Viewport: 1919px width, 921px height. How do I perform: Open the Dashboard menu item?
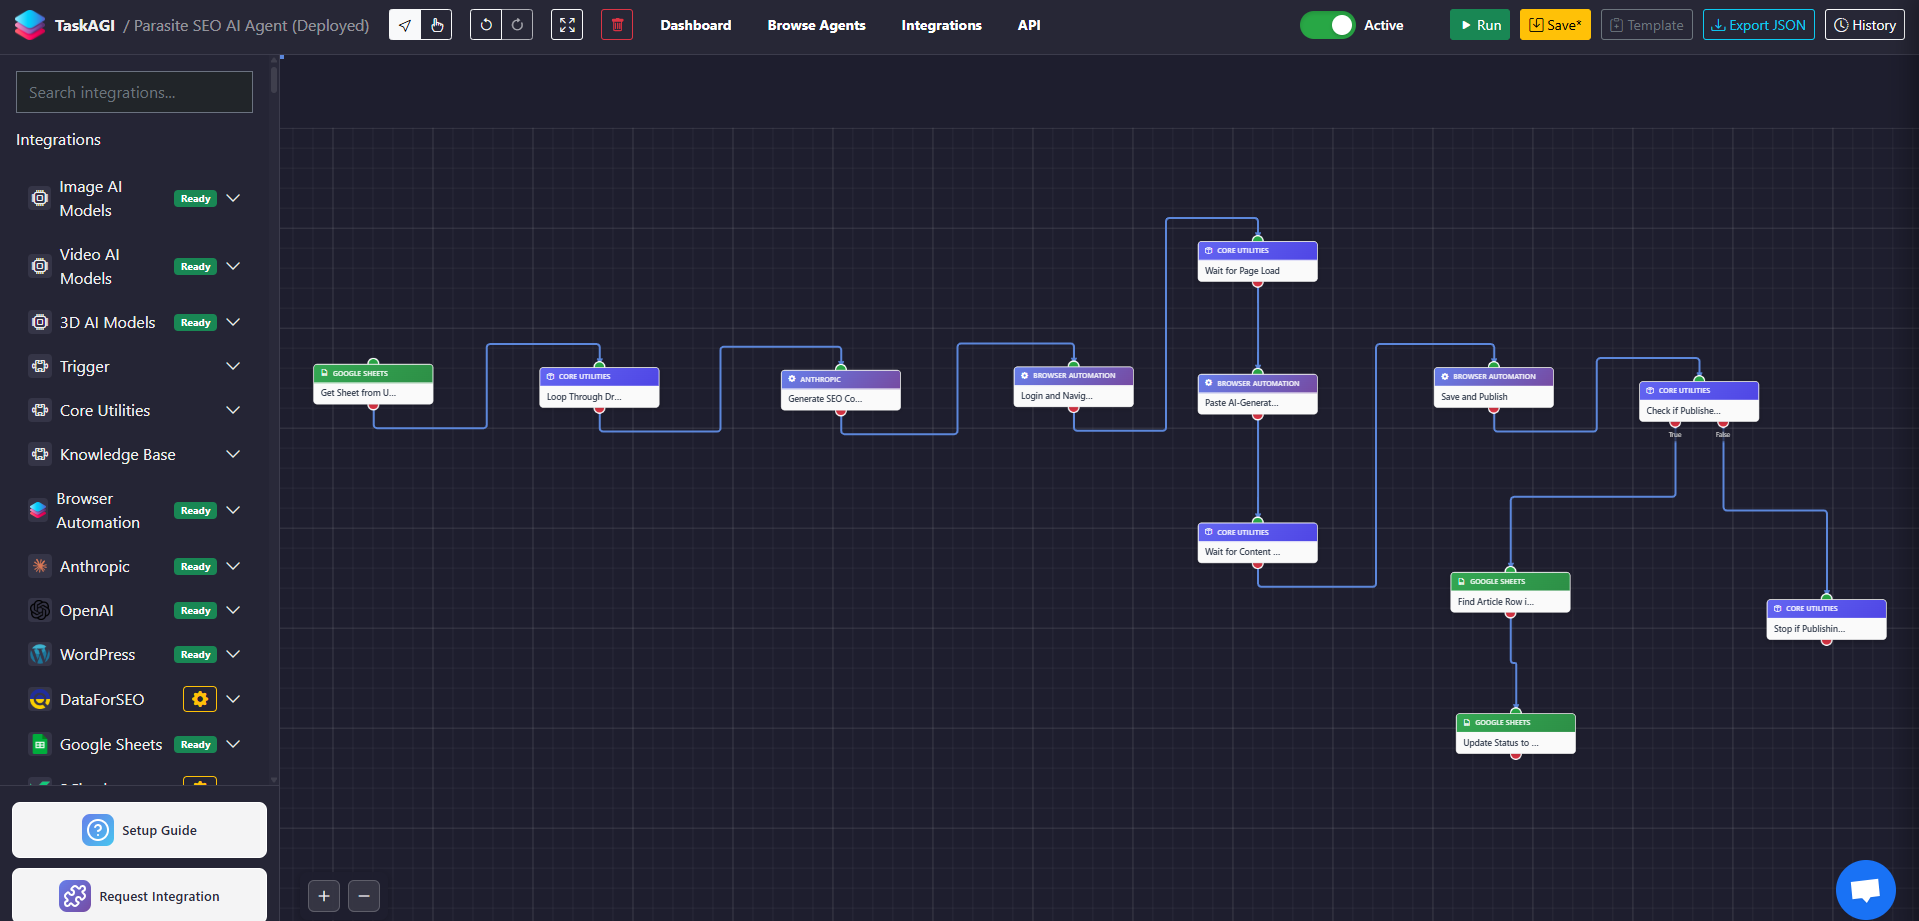(695, 25)
